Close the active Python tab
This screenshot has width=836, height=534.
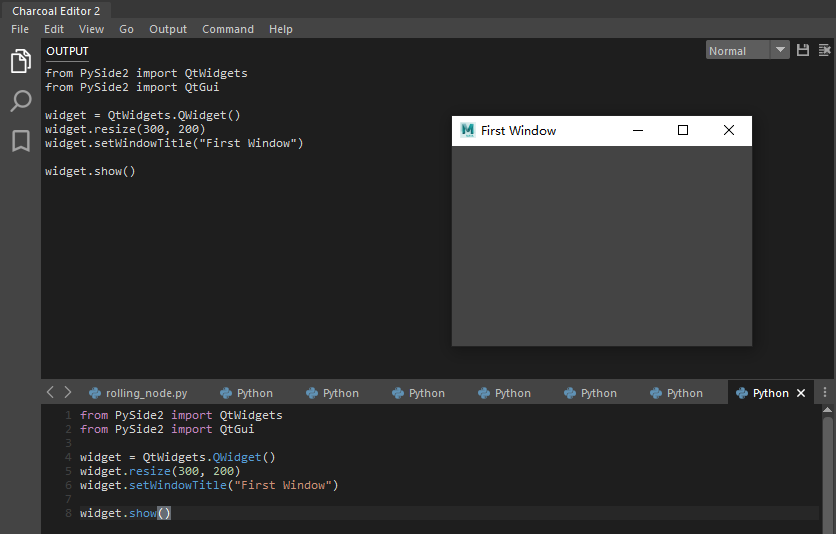(801, 393)
